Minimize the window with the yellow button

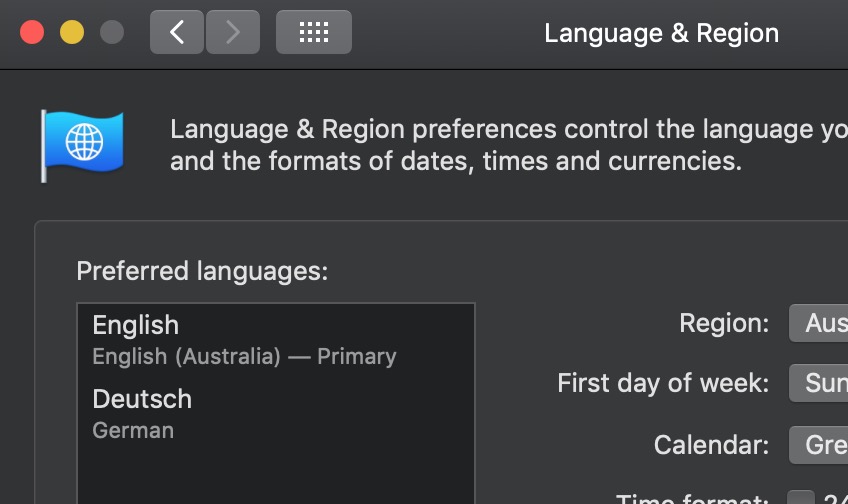click(72, 32)
